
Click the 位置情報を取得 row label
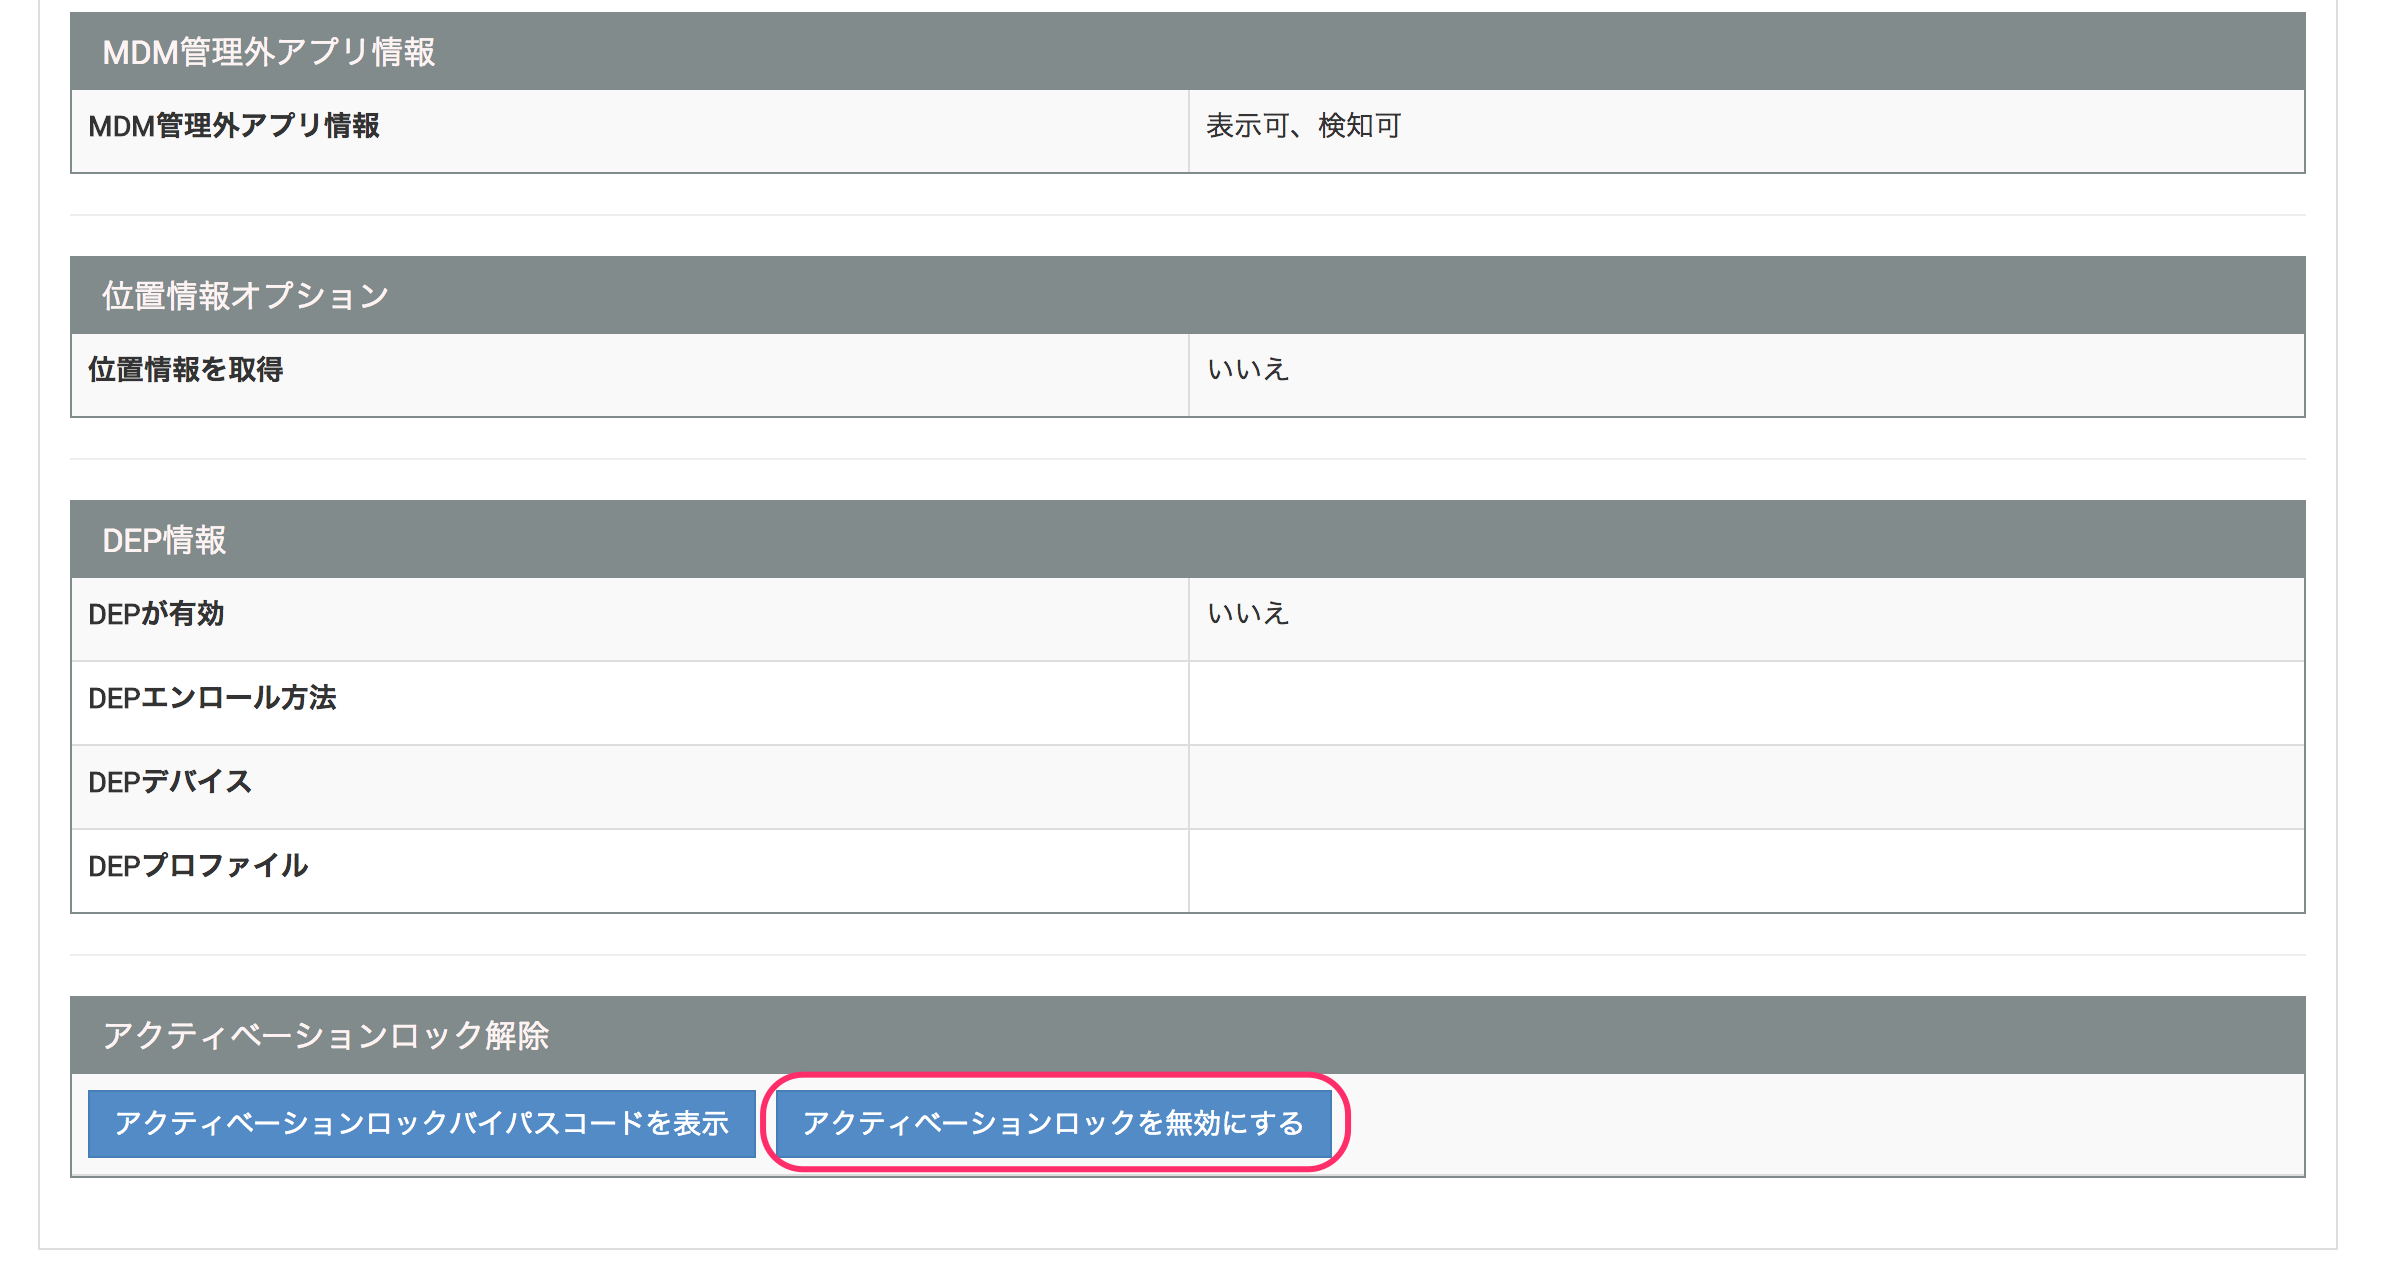pos(186,370)
